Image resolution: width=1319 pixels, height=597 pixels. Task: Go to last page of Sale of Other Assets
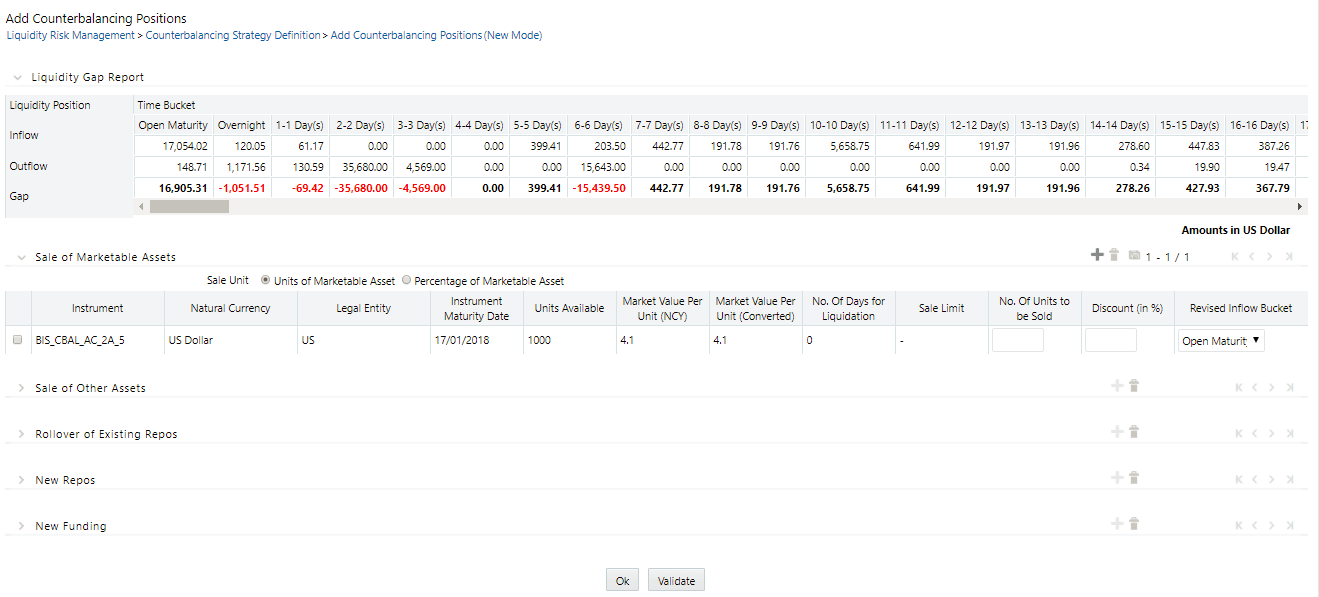[1289, 388]
